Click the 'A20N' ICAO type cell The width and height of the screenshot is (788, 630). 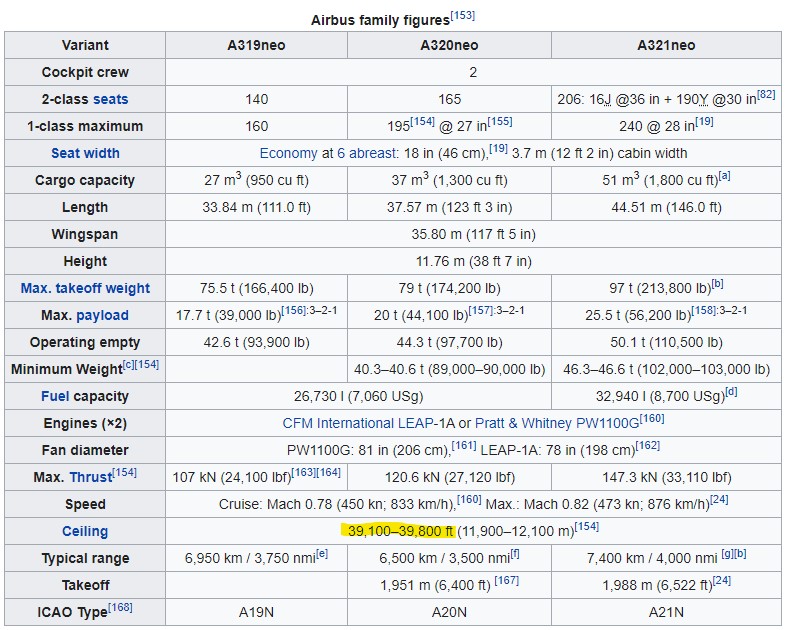449,612
